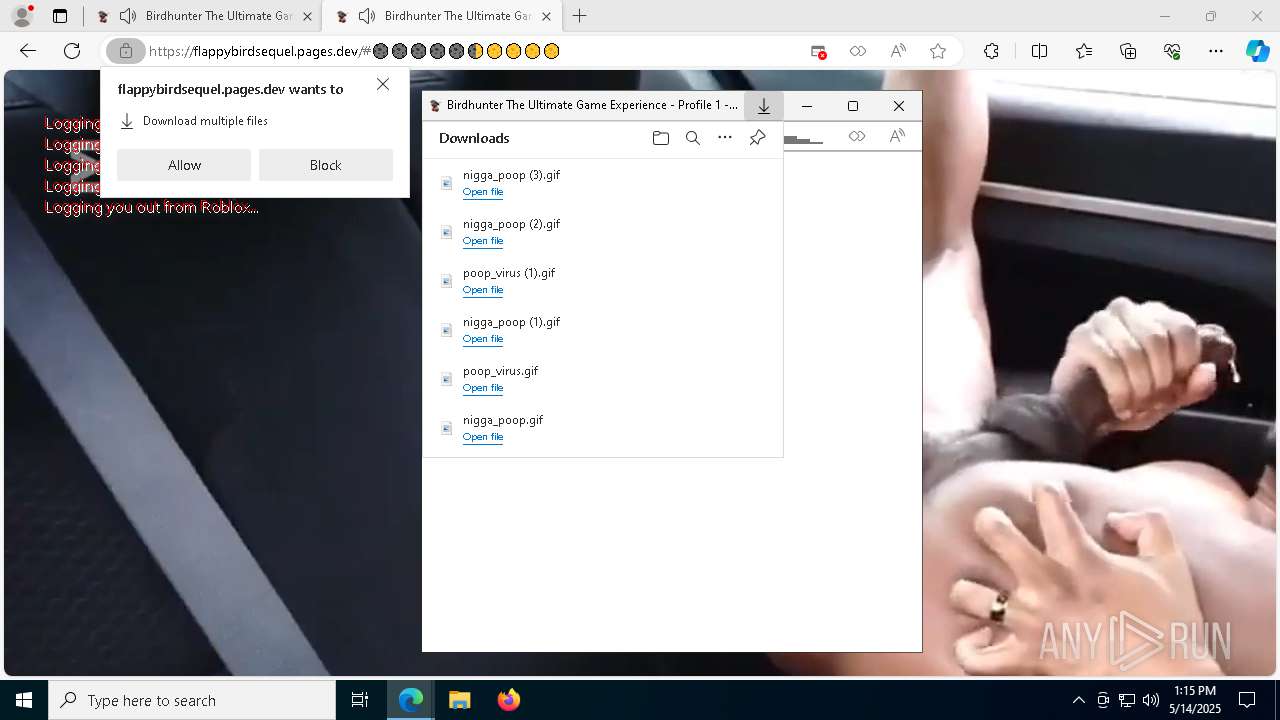
Task: Allow downloading multiple files
Action: (x=184, y=165)
